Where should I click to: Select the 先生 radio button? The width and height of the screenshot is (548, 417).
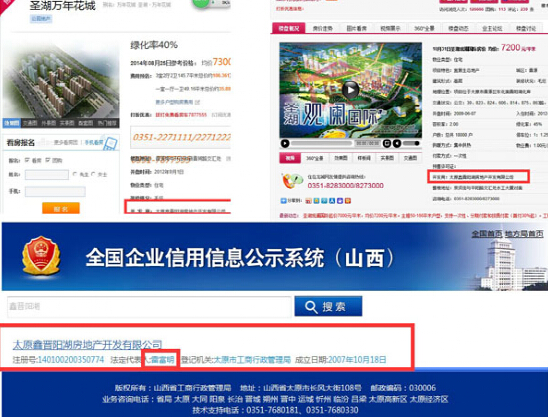[75, 174]
